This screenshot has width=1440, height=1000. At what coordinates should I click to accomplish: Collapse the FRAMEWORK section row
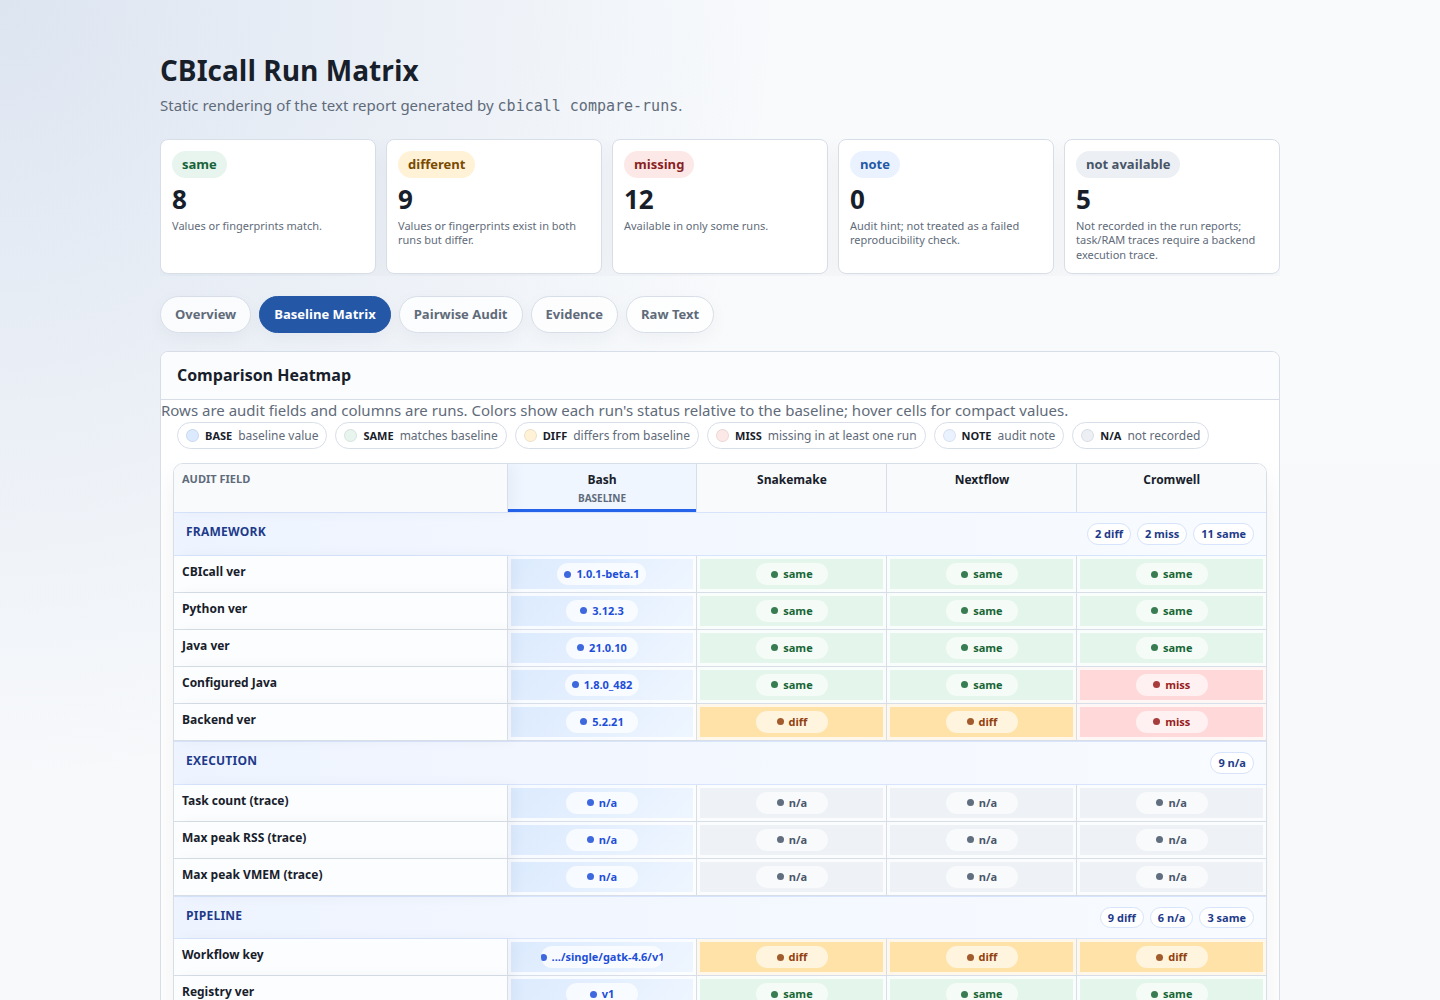720,534
